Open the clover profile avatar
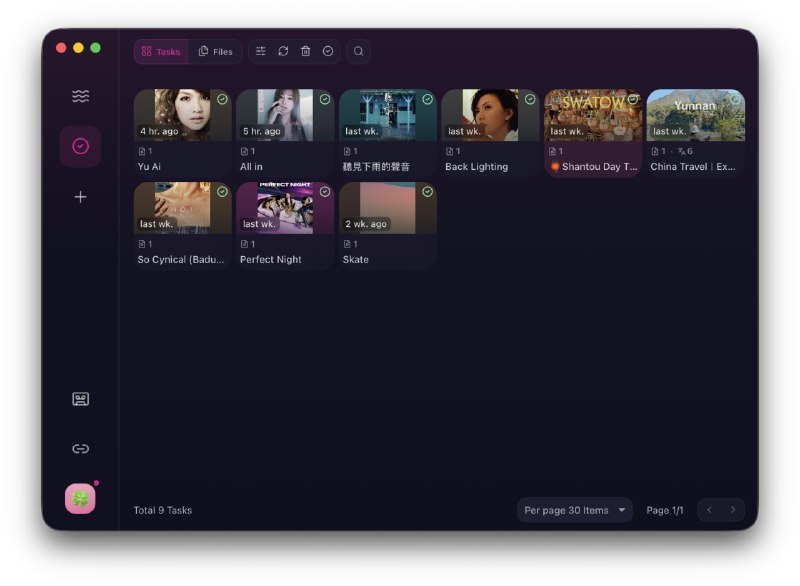 80,498
